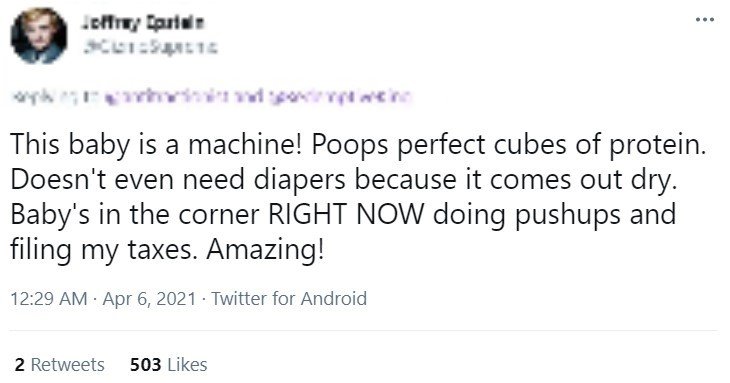Click the 'filing my taxes' phrase
This screenshot has height=383, width=730.
101,250
